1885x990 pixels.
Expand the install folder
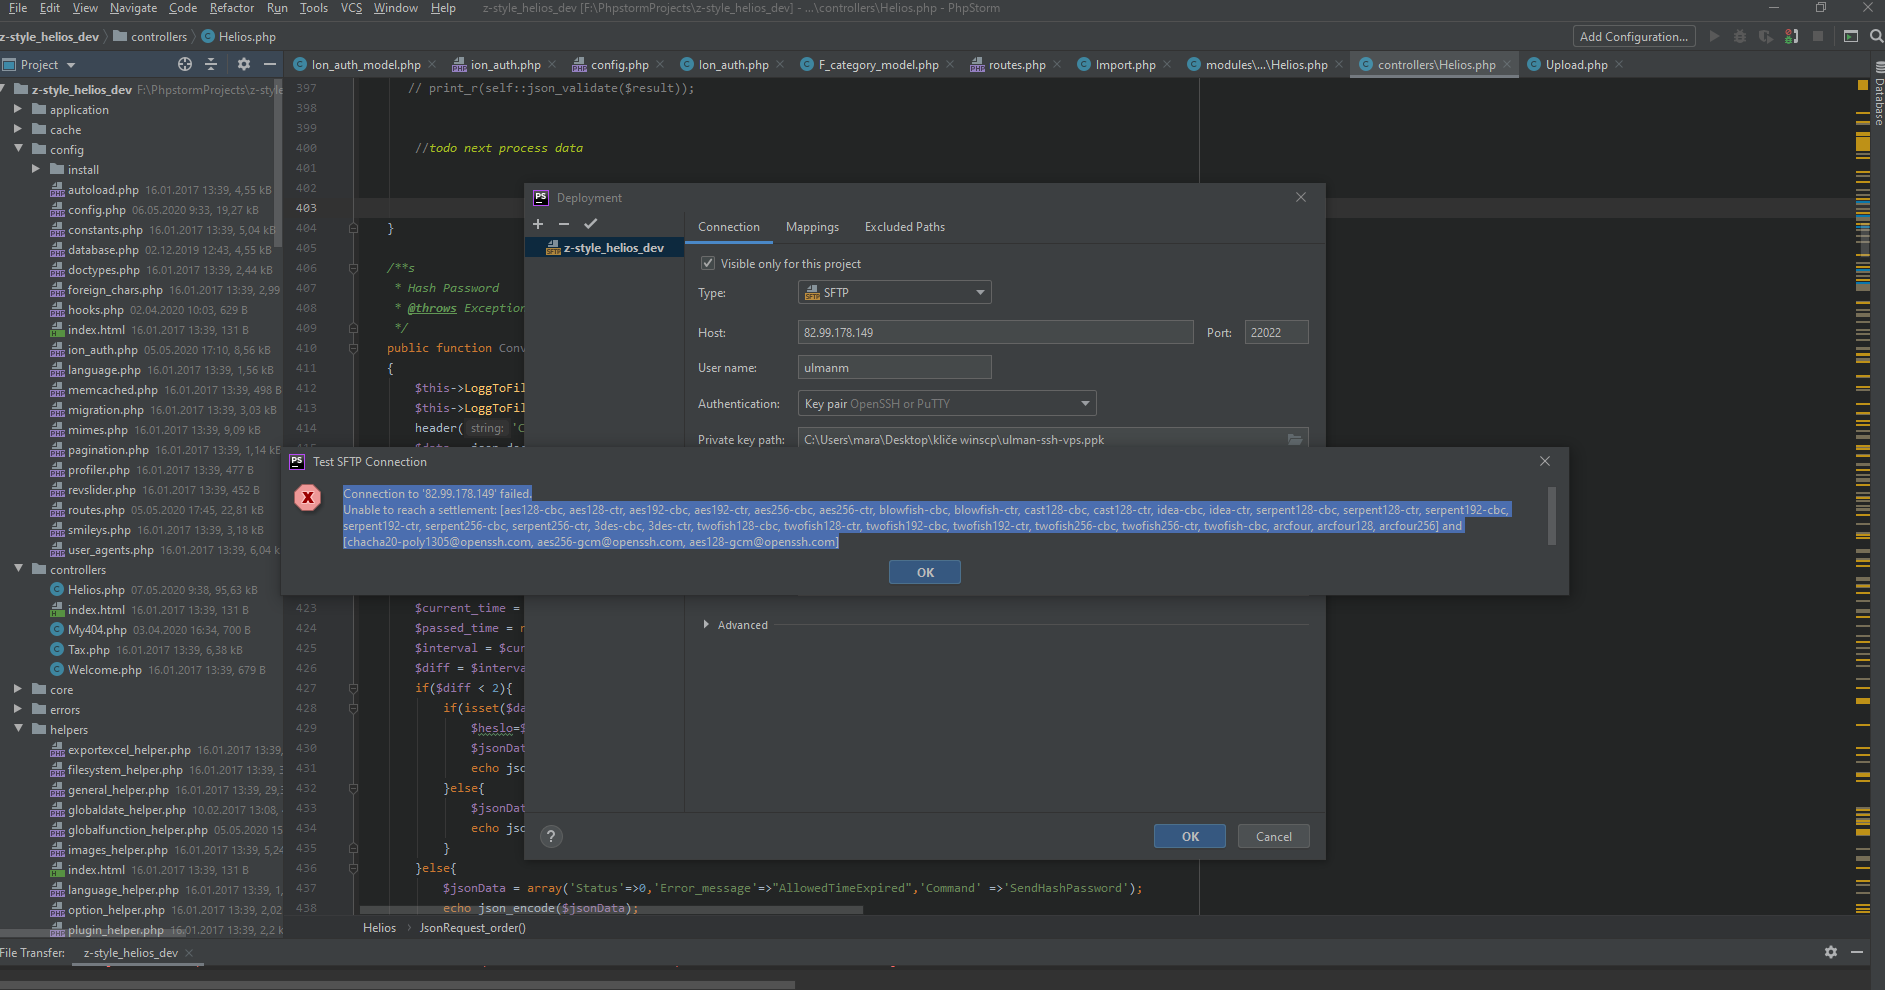click(x=36, y=169)
